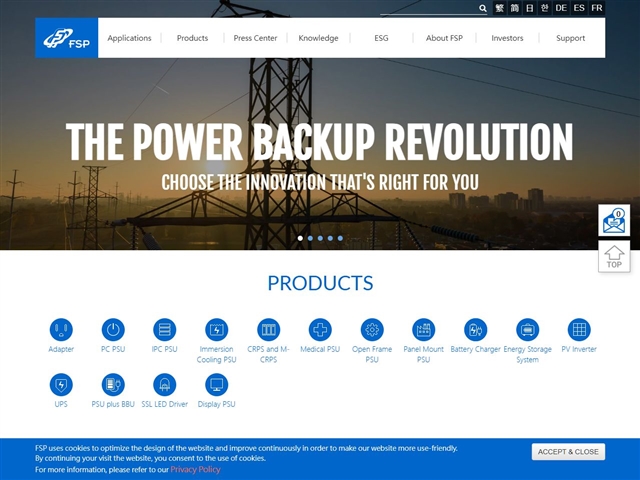640x480 pixels.
Task: Switch language to ES
Action: 579,8
